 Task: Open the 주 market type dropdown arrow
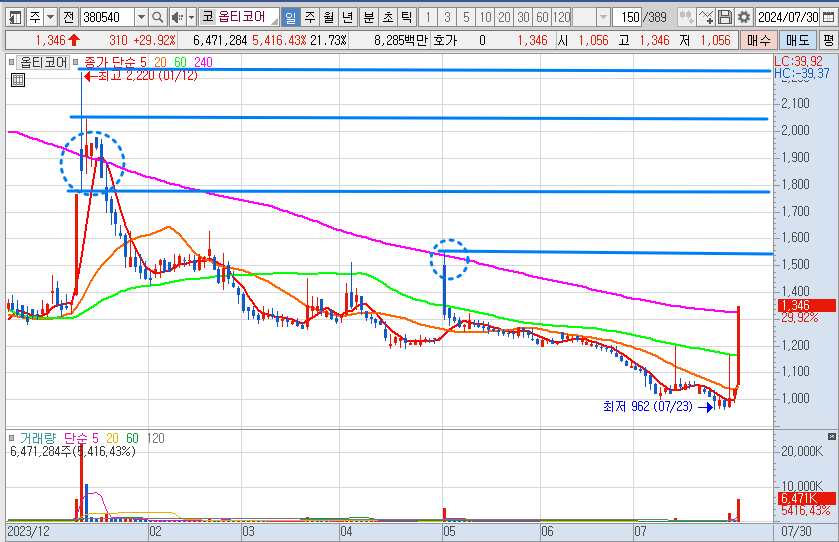[x=50, y=18]
